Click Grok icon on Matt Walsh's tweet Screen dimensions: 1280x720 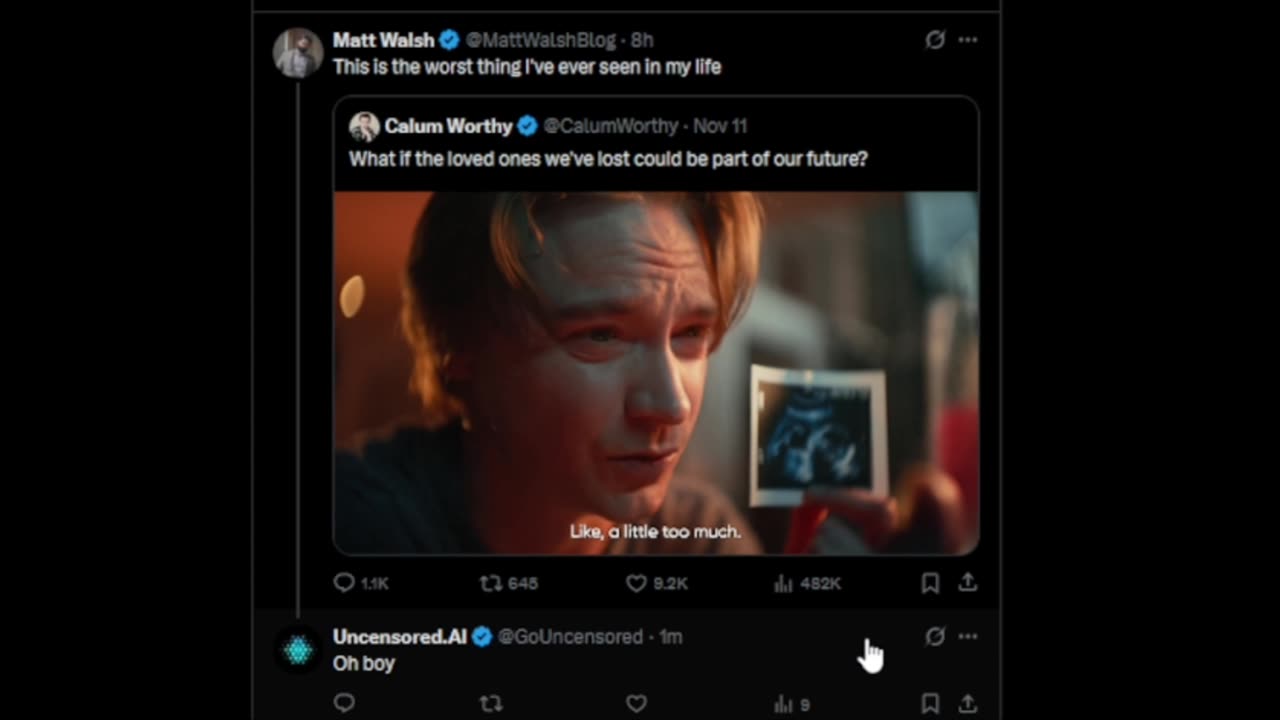click(935, 40)
